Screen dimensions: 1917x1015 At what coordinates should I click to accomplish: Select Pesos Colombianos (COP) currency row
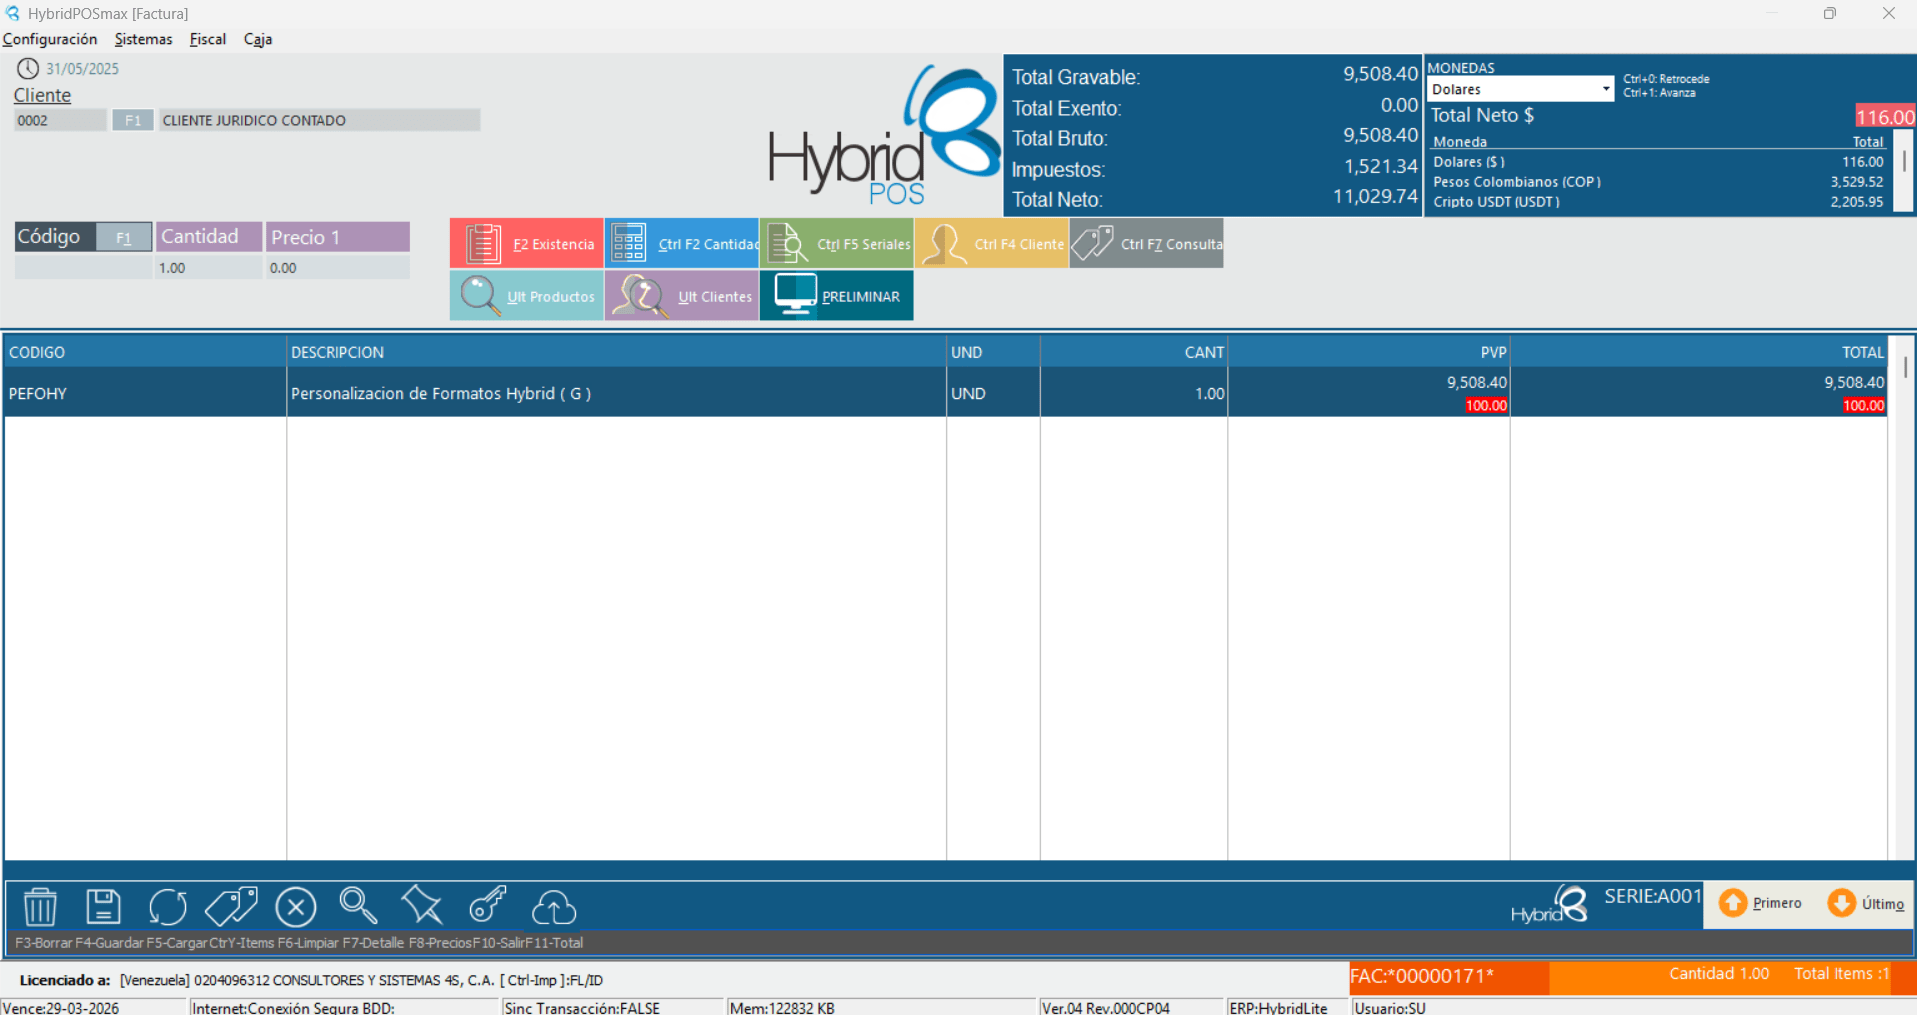tap(1658, 182)
